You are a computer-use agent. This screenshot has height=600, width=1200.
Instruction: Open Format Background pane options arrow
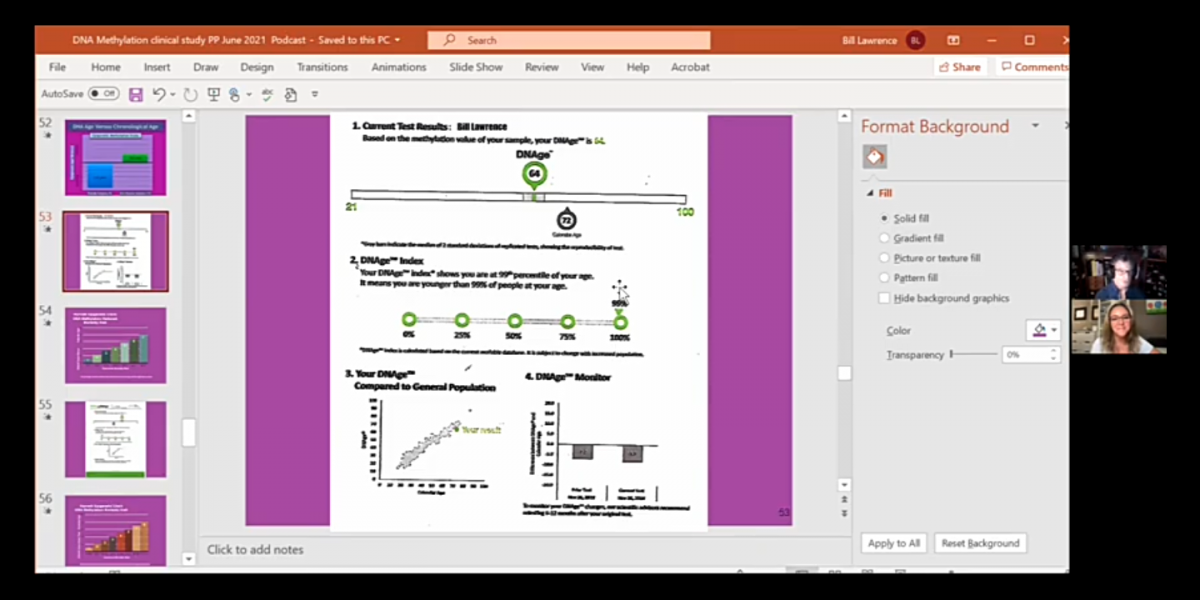(x=1035, y=126)
